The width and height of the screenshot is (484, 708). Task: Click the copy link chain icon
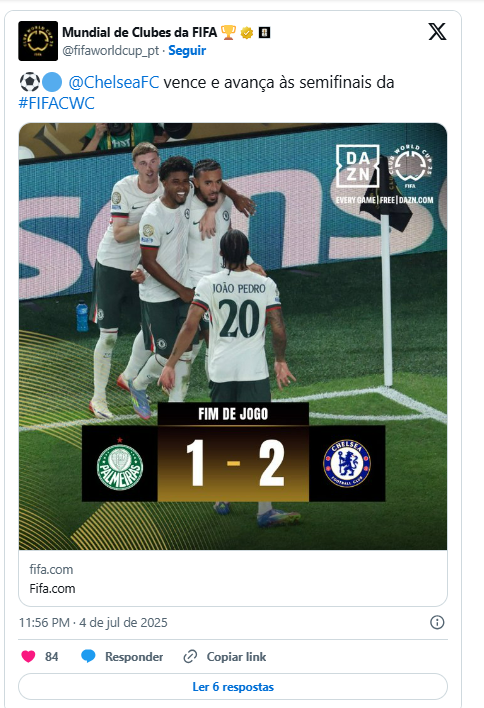tap(190, 657)
